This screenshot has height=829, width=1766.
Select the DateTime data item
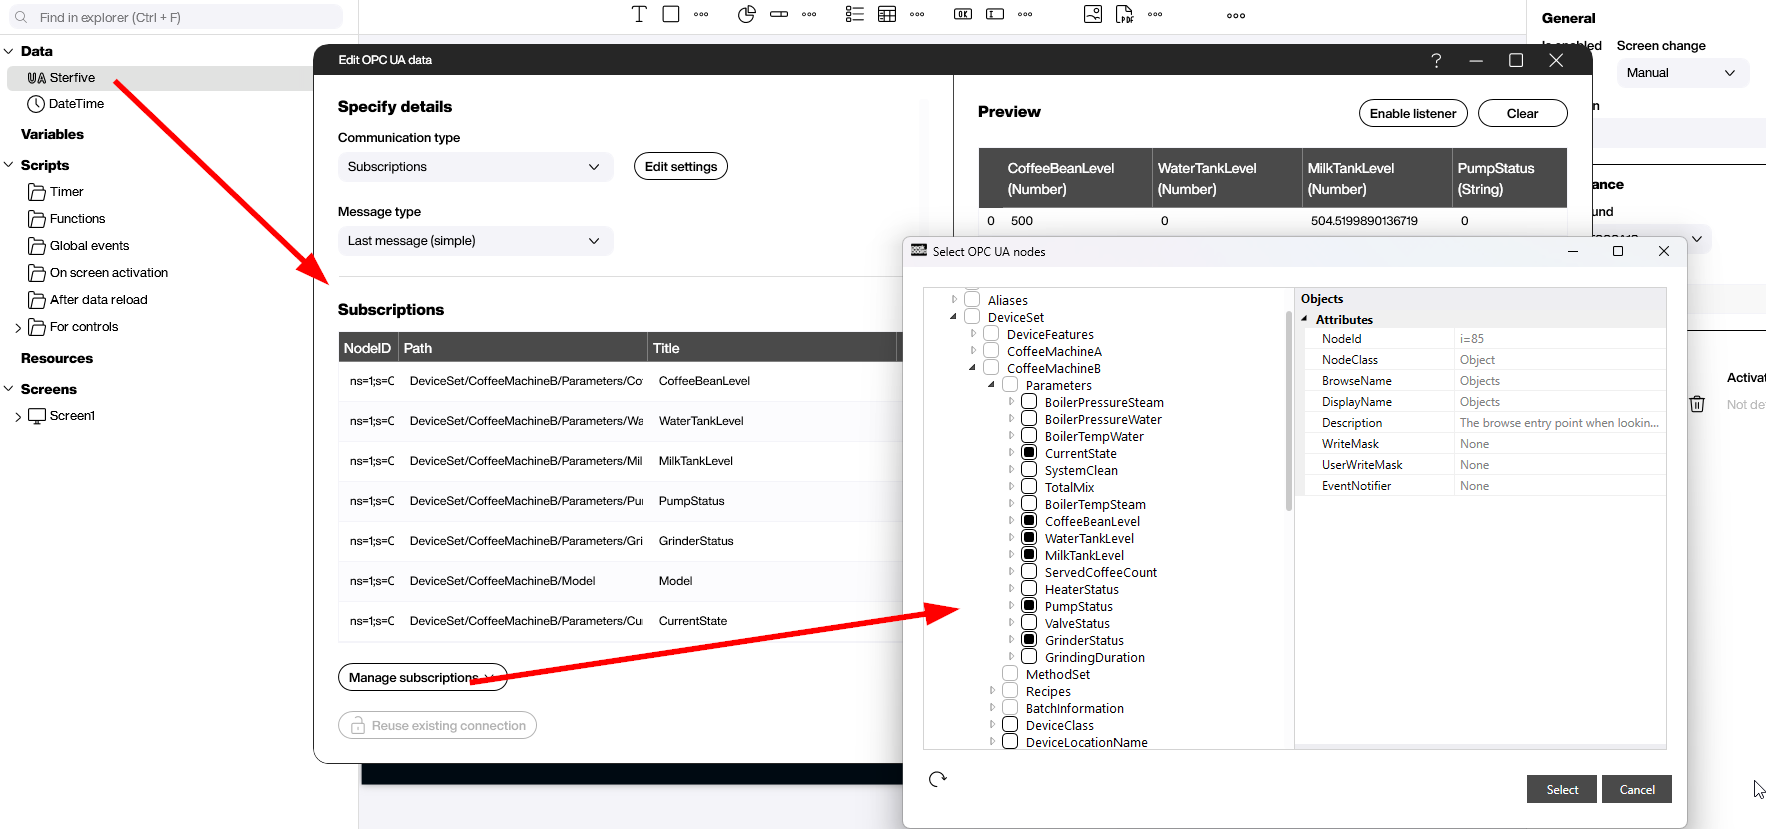pos(76,104)
